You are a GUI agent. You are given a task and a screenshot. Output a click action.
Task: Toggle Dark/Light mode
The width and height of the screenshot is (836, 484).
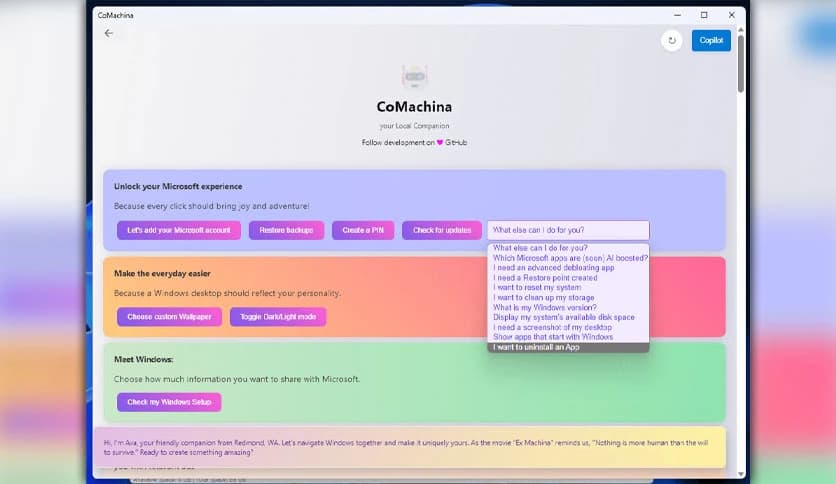[278, 317]
